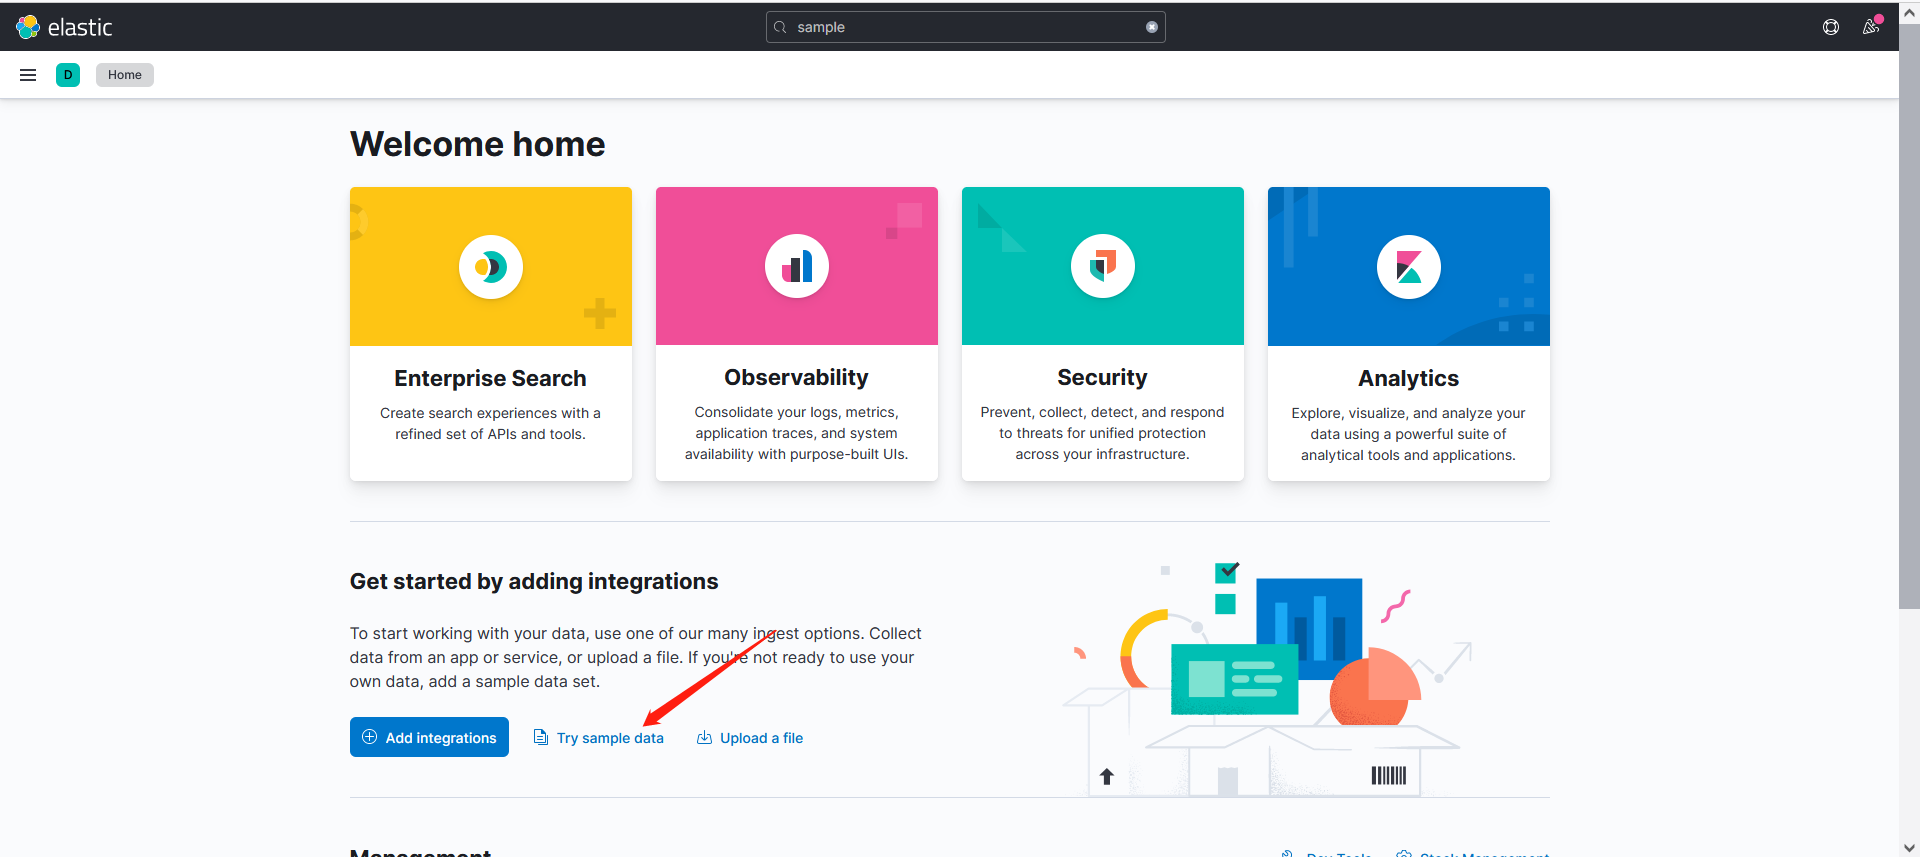1920x857 pixels.
Task: Click the Add integrations button
Action: (x=429, y=737)
